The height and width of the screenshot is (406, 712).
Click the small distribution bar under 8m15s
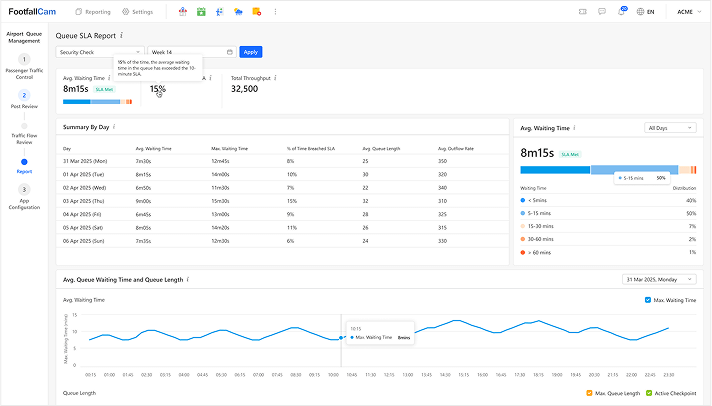[x=97, y=102]
